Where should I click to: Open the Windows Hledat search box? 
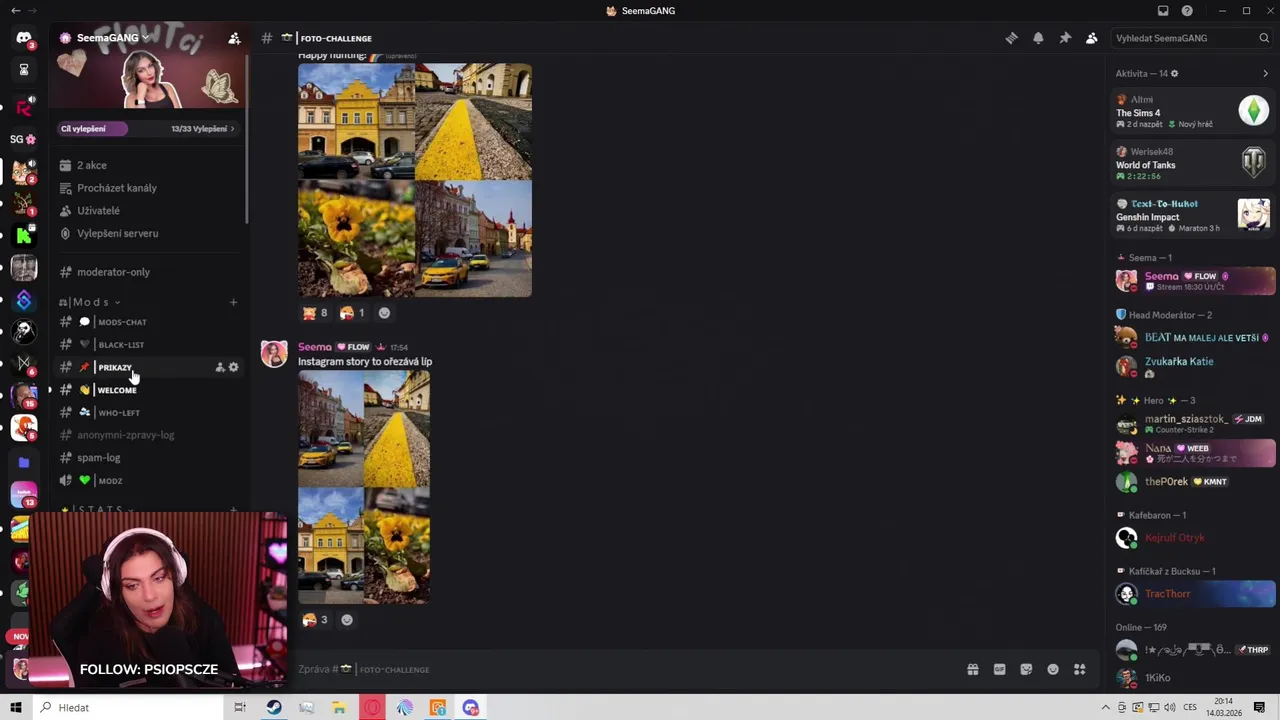tap(128, 707)
